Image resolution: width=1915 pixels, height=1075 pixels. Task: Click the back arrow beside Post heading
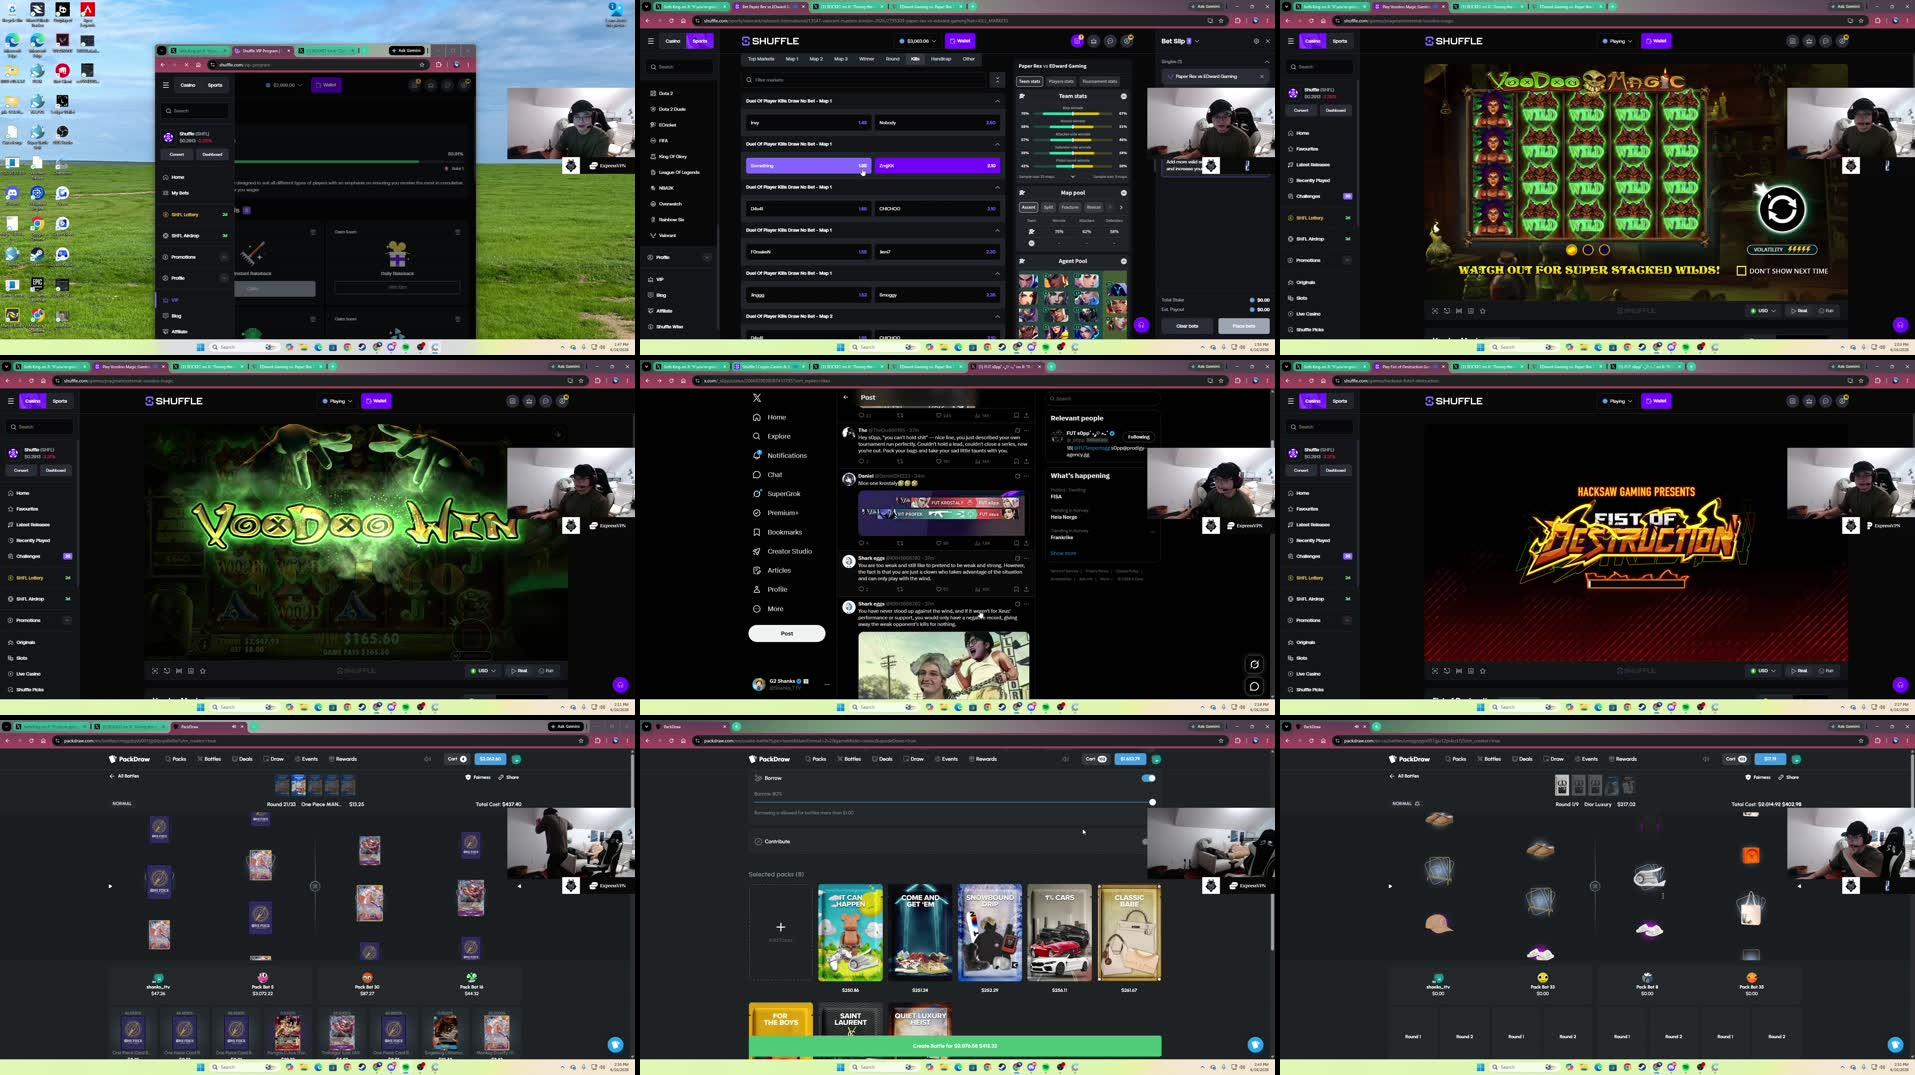846,397
